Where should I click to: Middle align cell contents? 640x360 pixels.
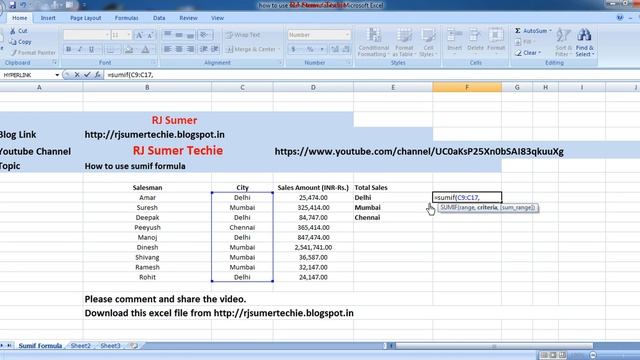tap(179, 35)
